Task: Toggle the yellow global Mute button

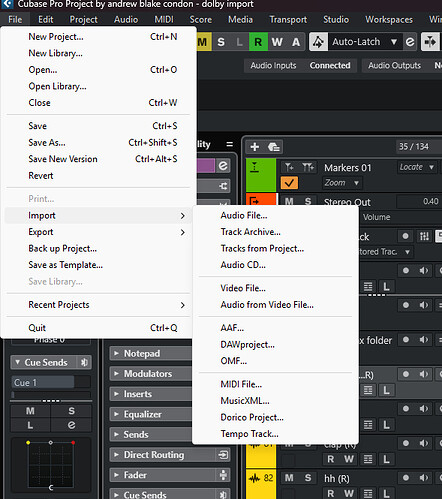Action: (202, 42)
